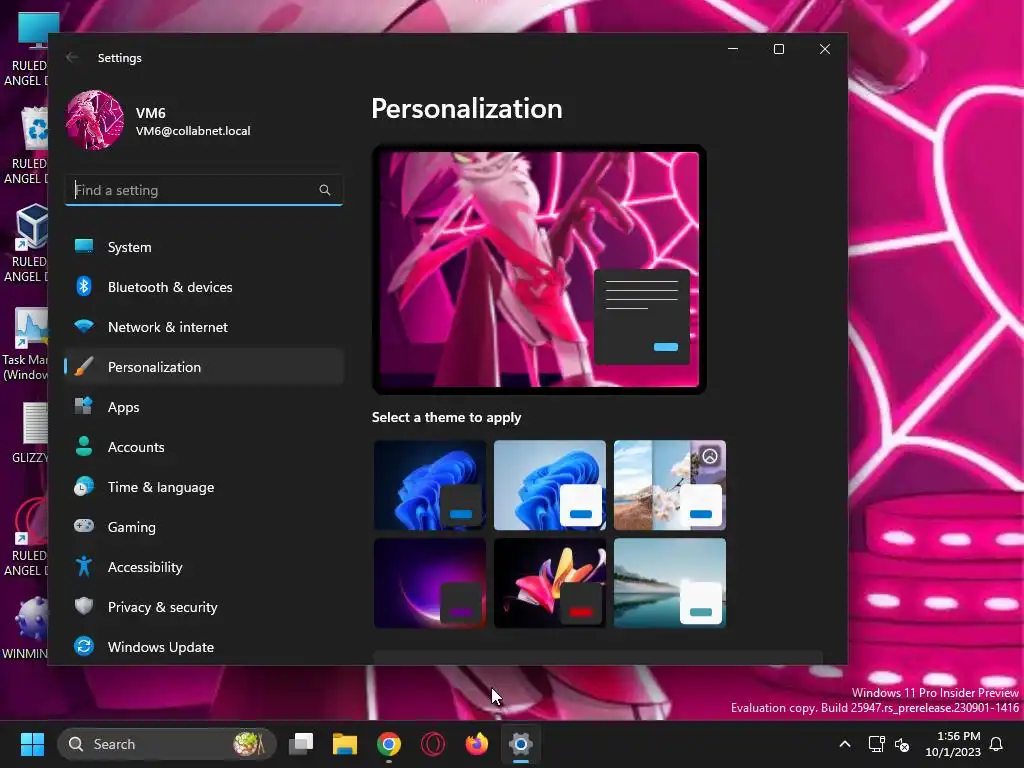Open the Recycle Bin desktop icon

click(34, 128)
